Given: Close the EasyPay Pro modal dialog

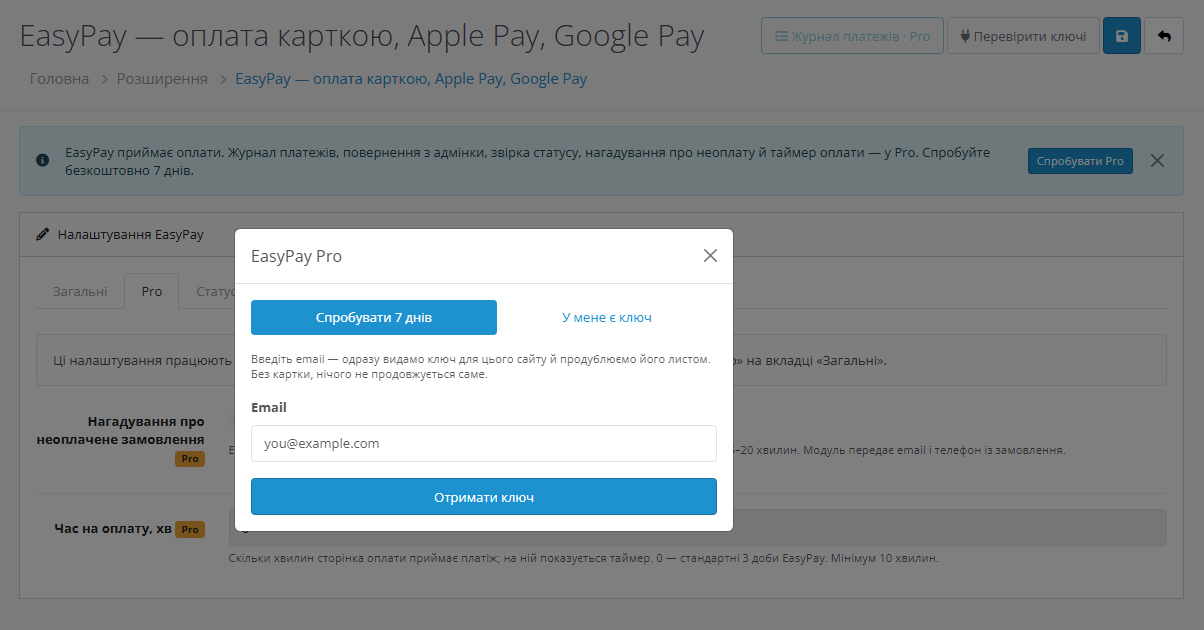Looking at the screenshot, I should [x=710, y=255].
